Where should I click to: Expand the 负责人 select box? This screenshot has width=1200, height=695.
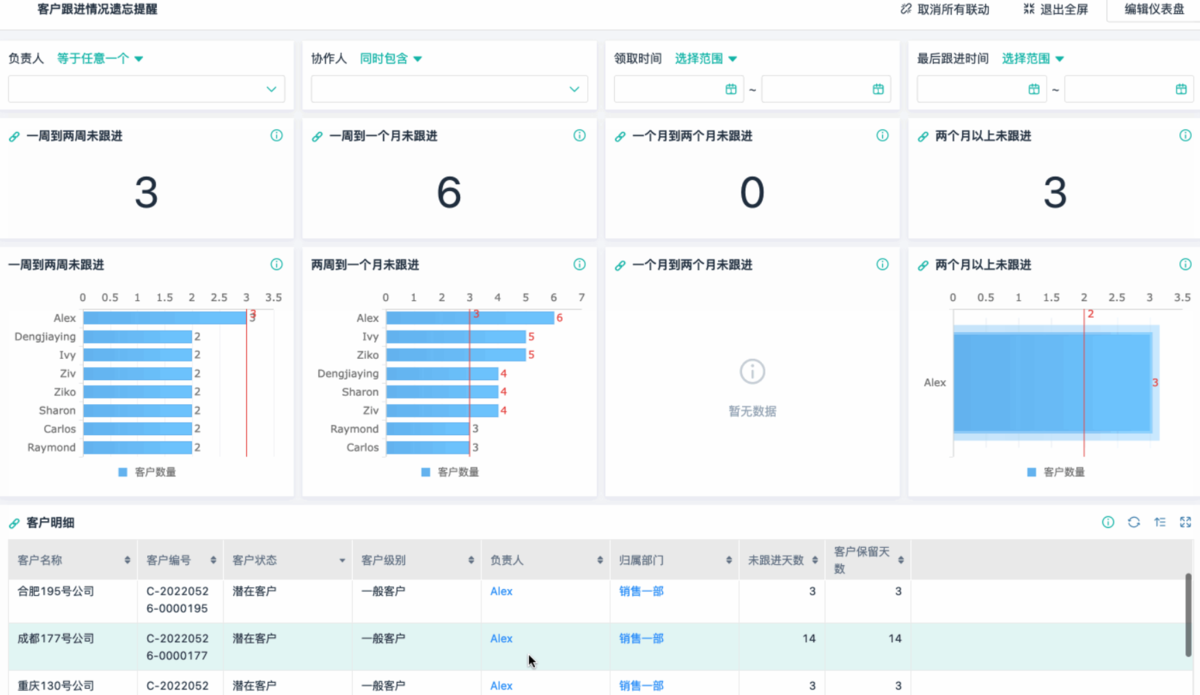coord(146,89)
